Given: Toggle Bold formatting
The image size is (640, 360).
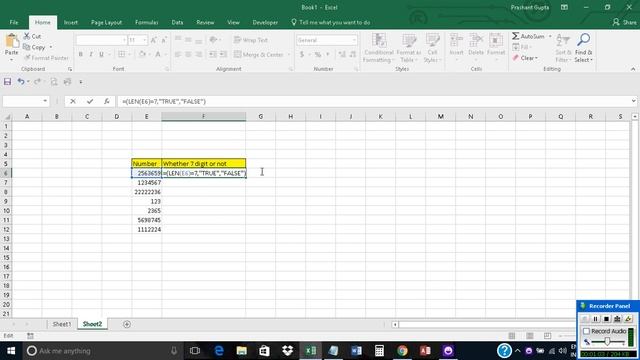Looking at the screenshot, I should tap(81, 54).
